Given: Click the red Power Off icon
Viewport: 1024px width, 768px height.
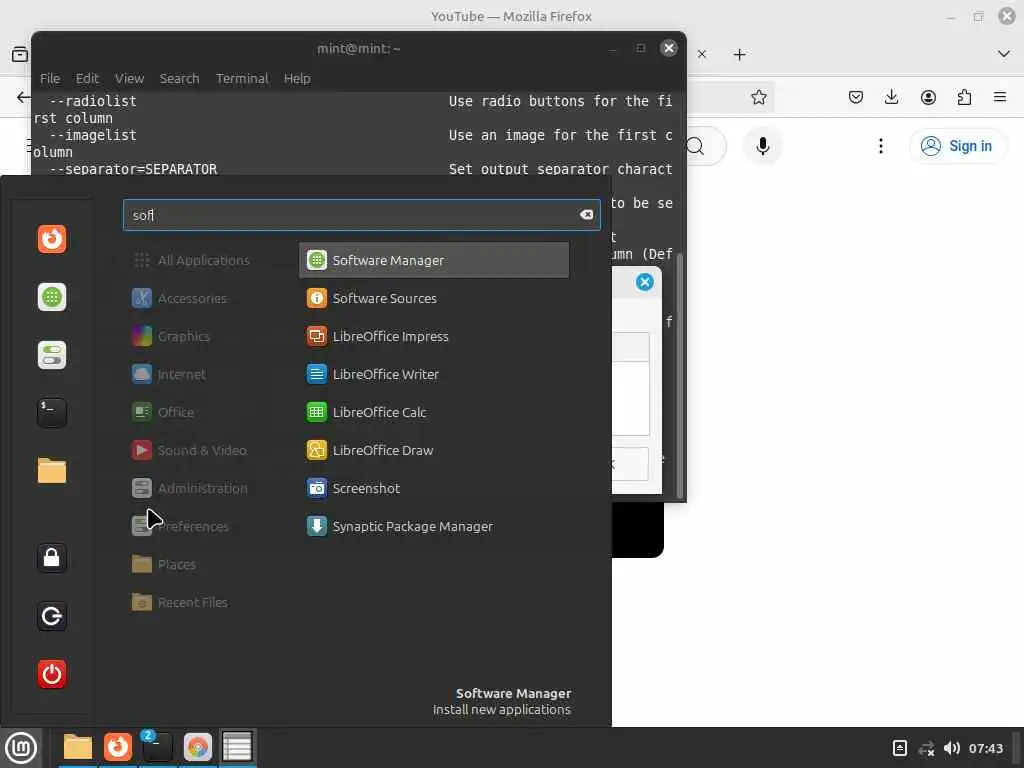Looking at the screenshot, I should [52, 674].
